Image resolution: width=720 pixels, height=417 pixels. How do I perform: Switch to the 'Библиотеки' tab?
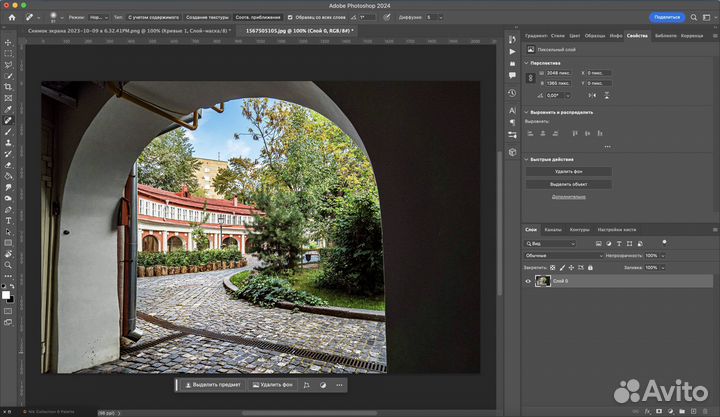tap(665, 36)
